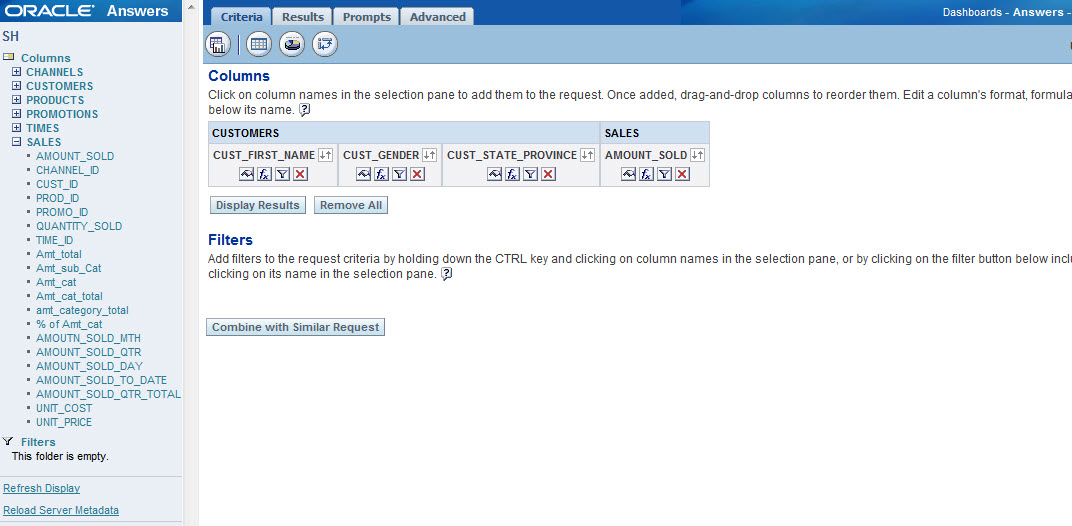Viewport: 1072px width, 526px height.
Task: Open Dashboards link in top bar
Action: [x=972, y=12]
